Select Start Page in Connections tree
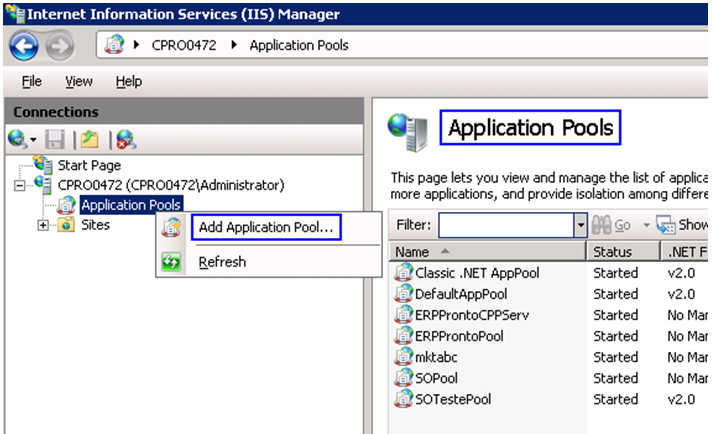 pyautogui.click(x=89, y=165)
